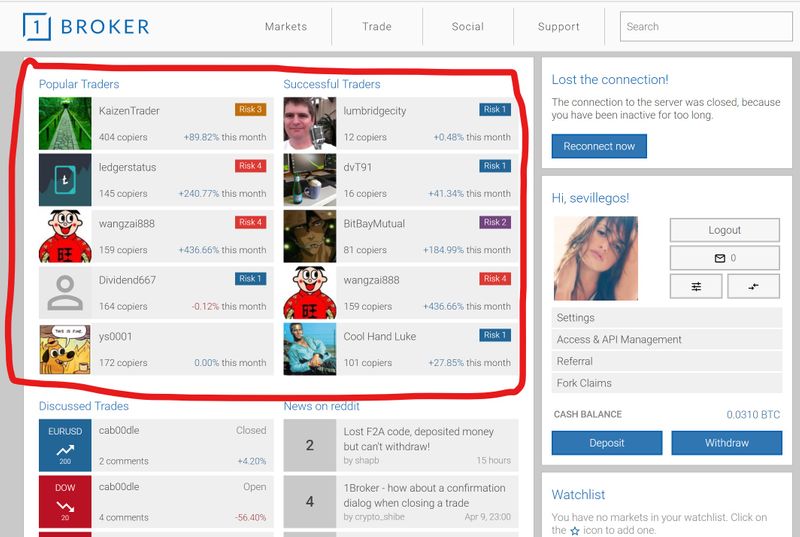800x537 pixels.
Task: Open the Trade menu
Action: (x=377, y=27)
